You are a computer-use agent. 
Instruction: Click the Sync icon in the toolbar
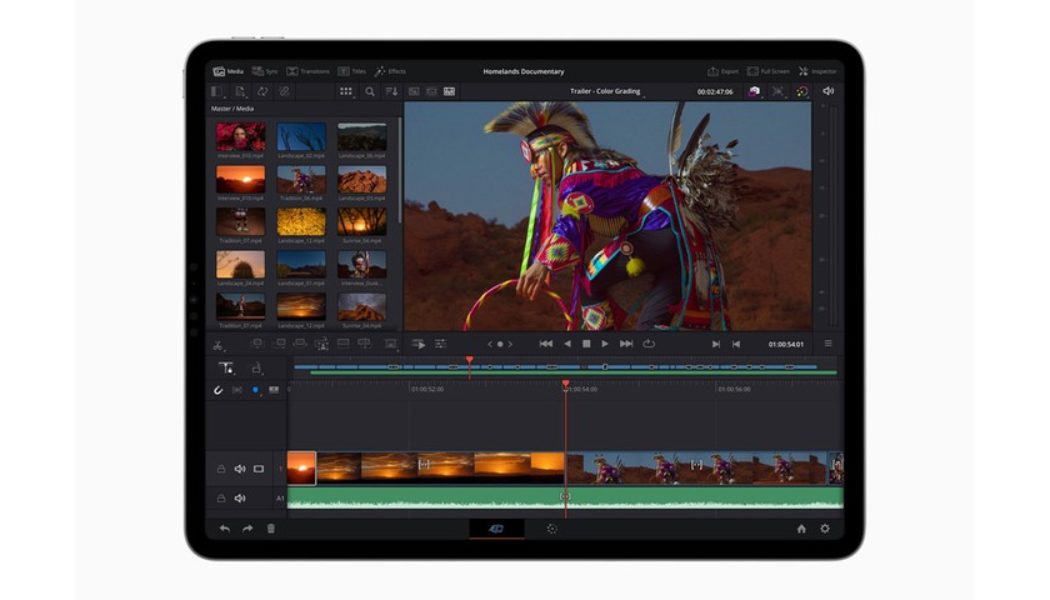coord(261,71)
